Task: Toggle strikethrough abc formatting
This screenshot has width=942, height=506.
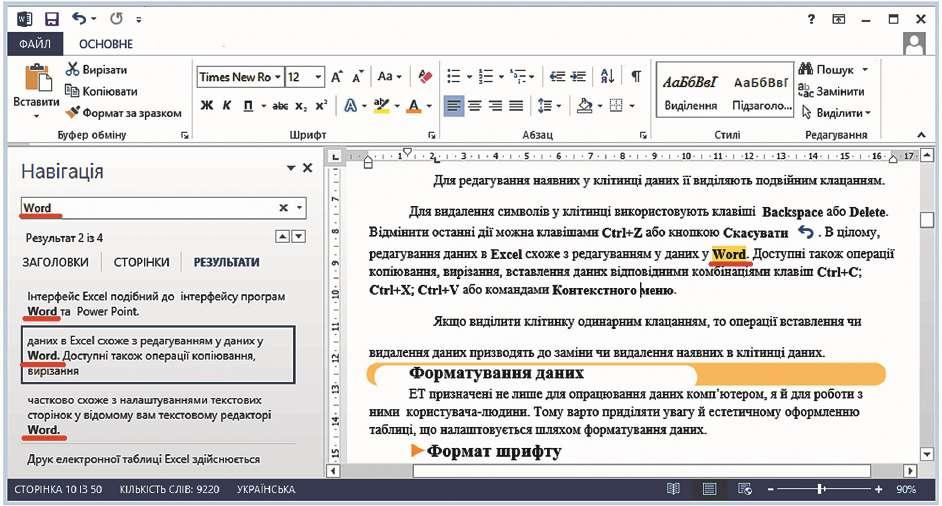Action: (x=280, y=106)
